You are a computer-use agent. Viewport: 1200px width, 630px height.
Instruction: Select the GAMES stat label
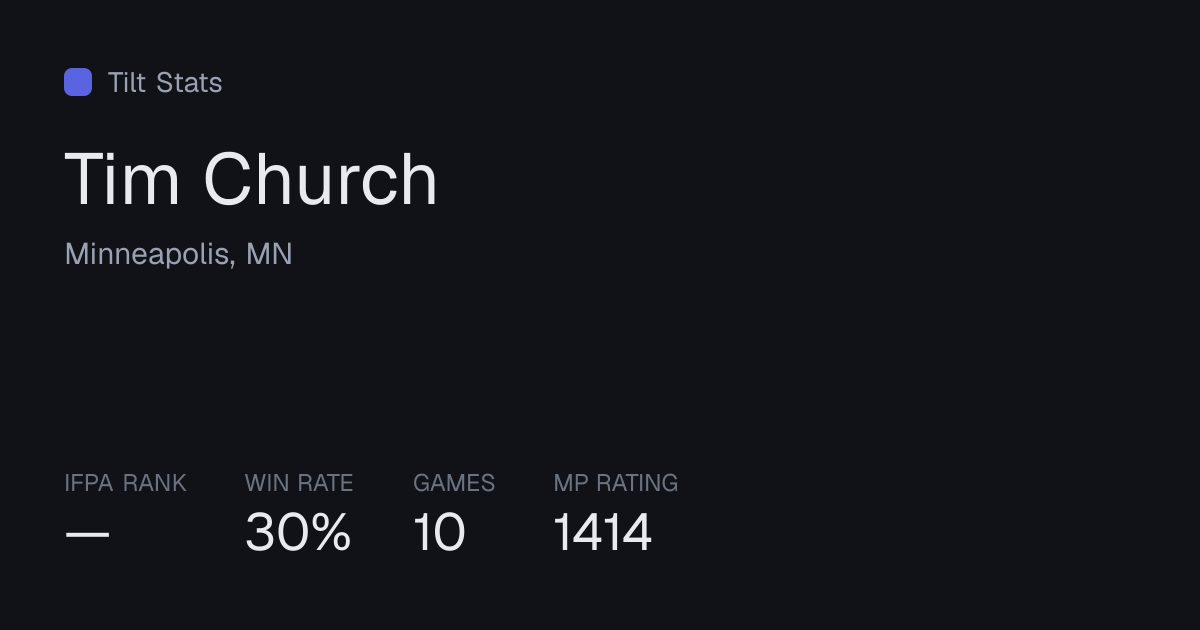454,483
